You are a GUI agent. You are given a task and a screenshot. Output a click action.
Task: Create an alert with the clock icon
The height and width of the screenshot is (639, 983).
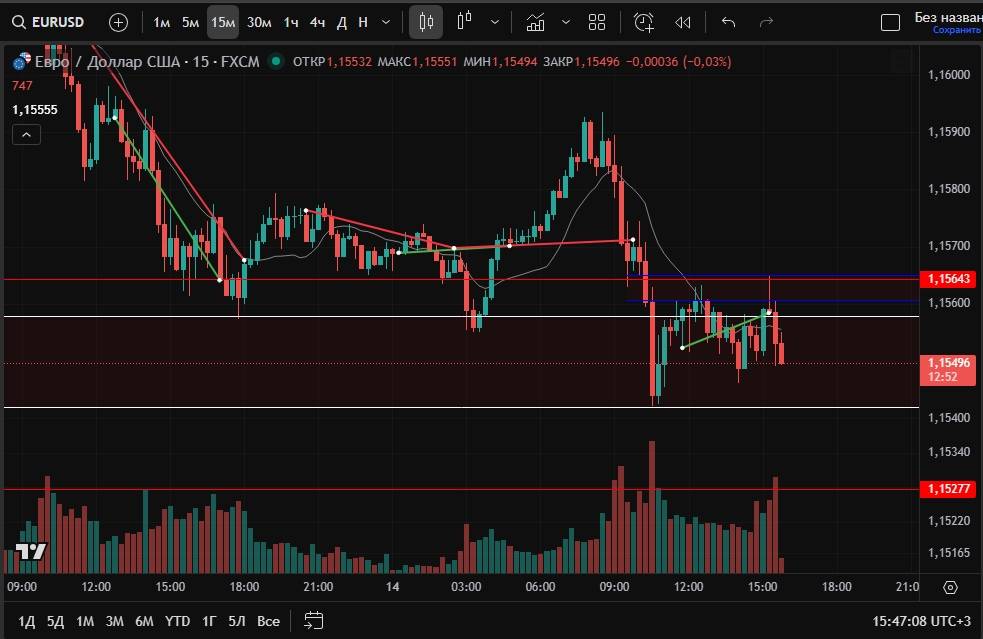pyautogui.click(x=644, y=22)
